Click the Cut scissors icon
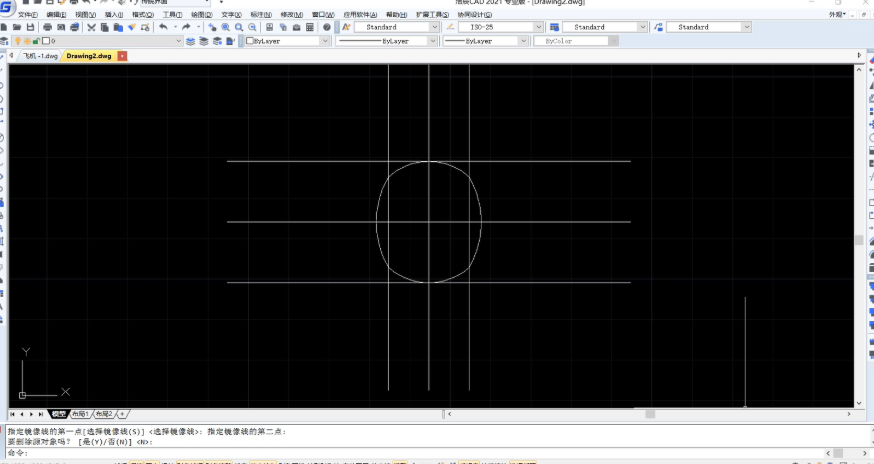The width and height of the screenshot is (874, 464). click(x=91, y=27)
